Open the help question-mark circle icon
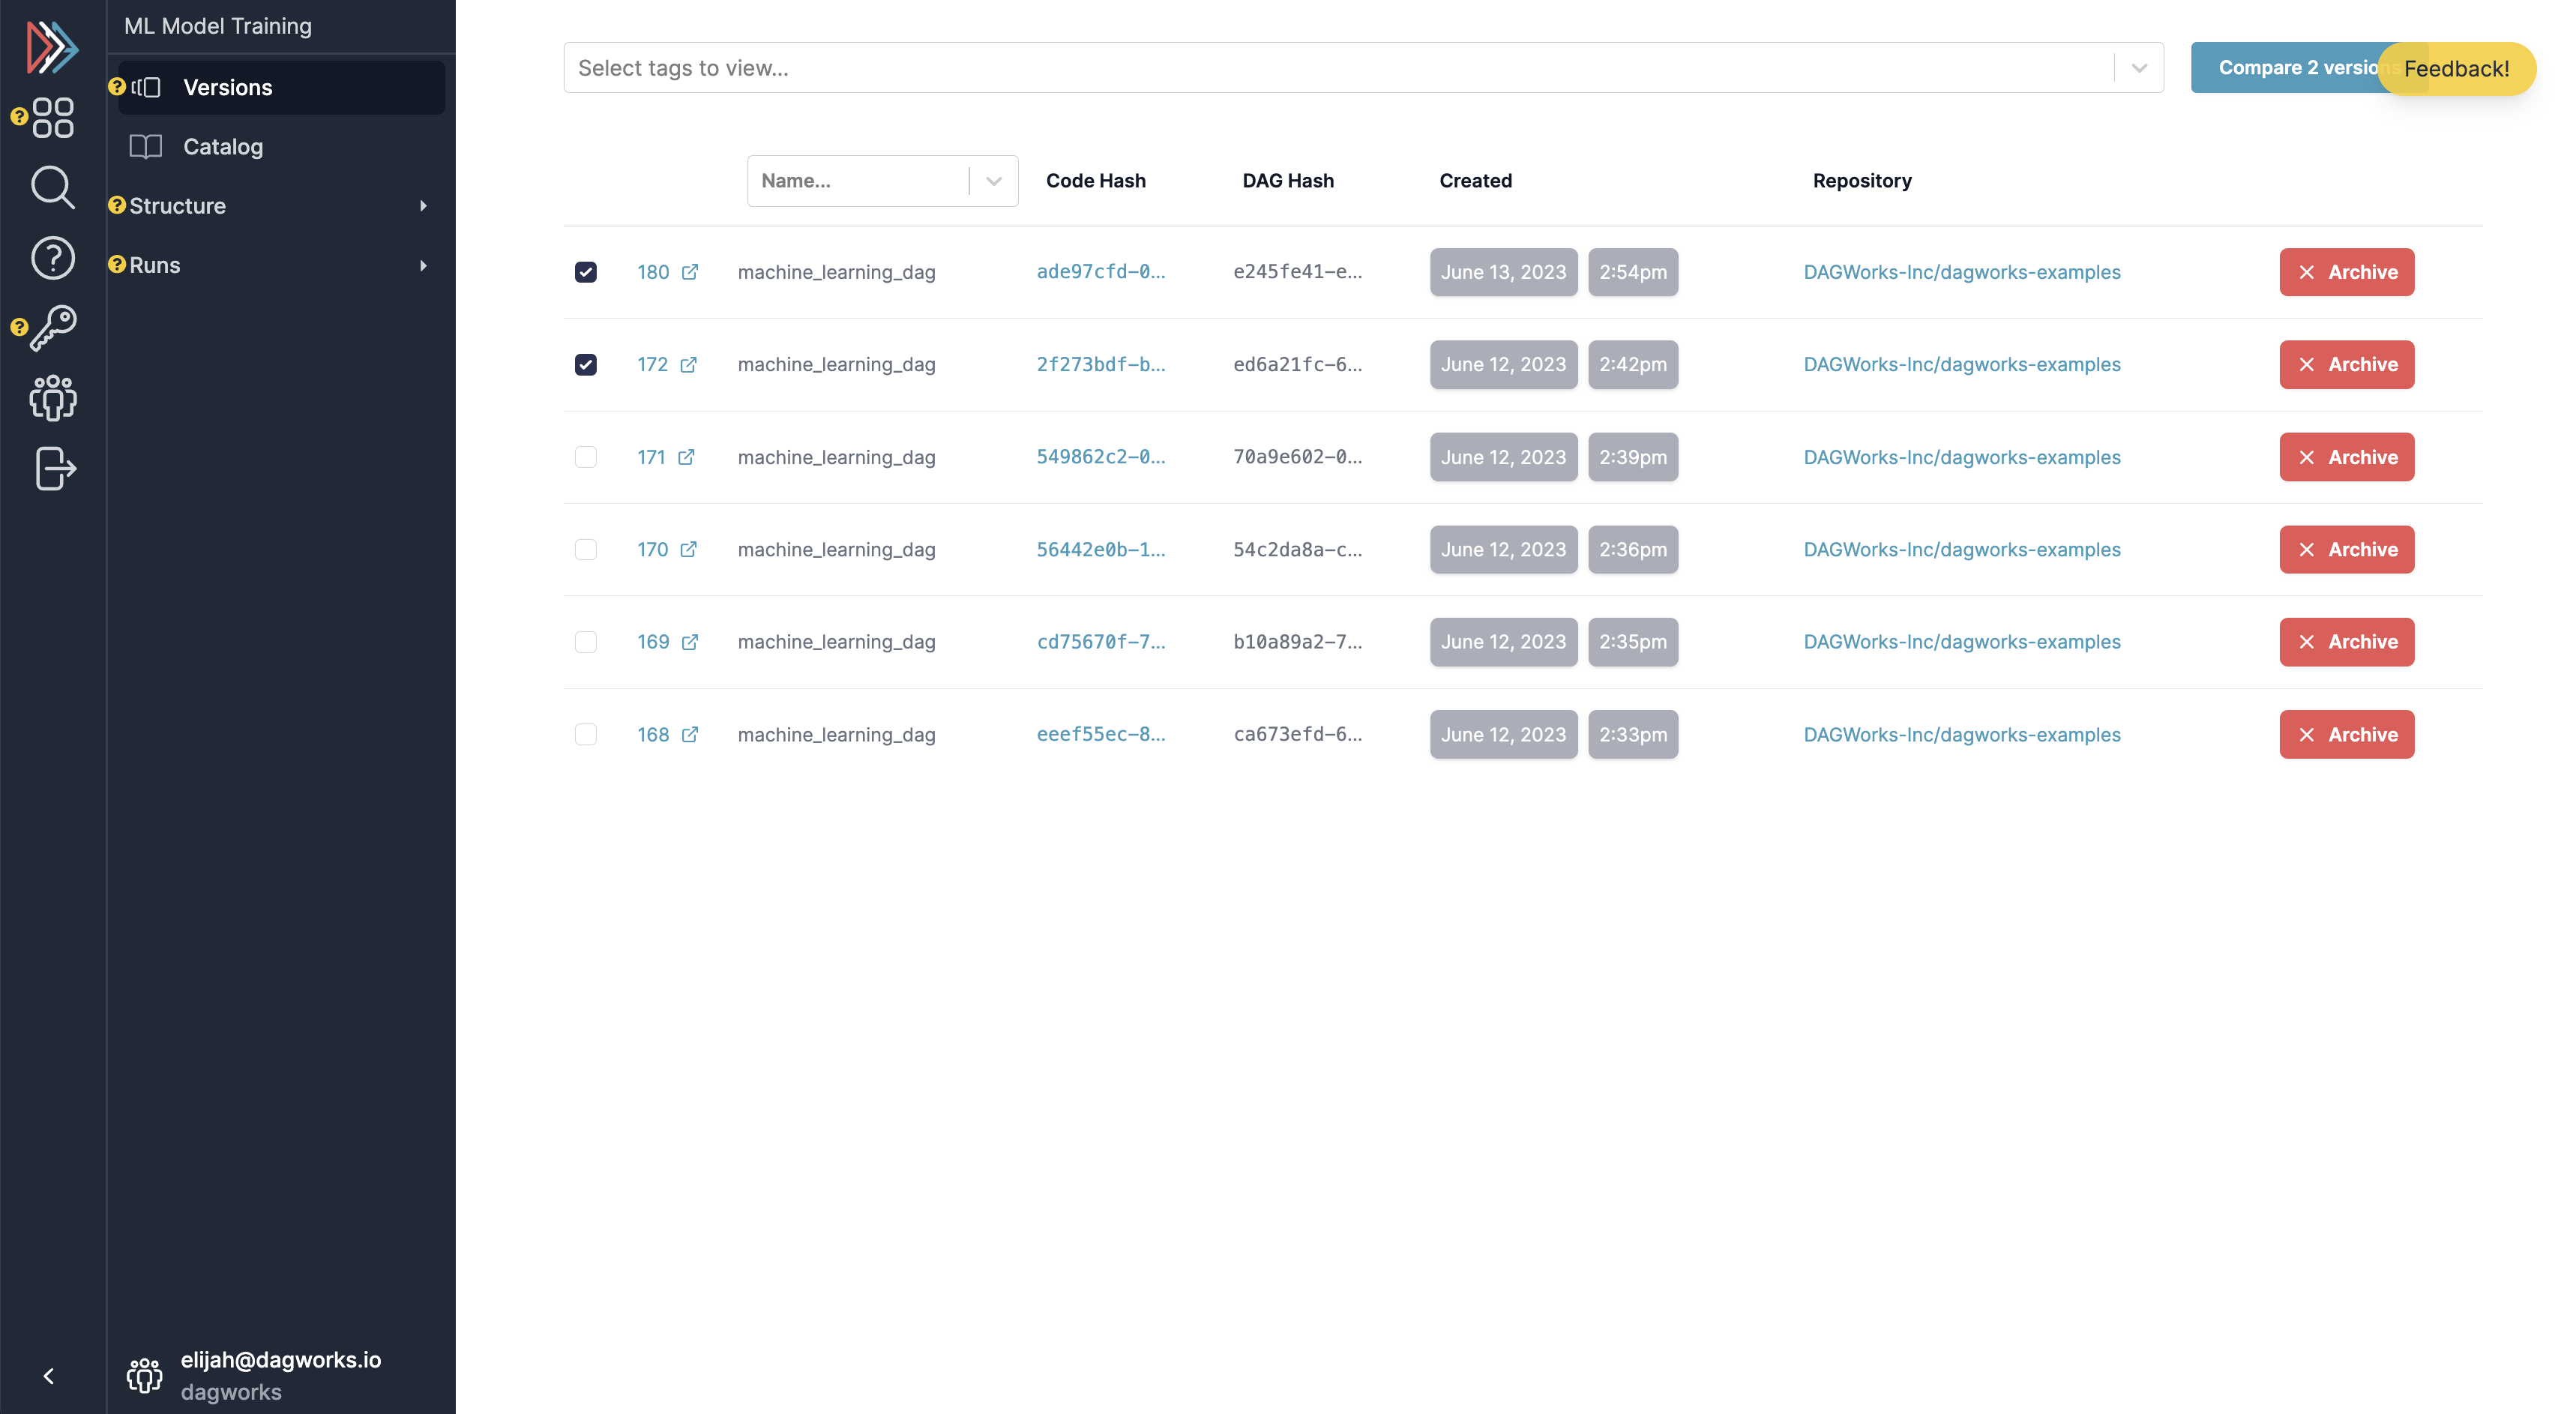The width and height of the screenshot is (2576, 1414). point(53,258)
